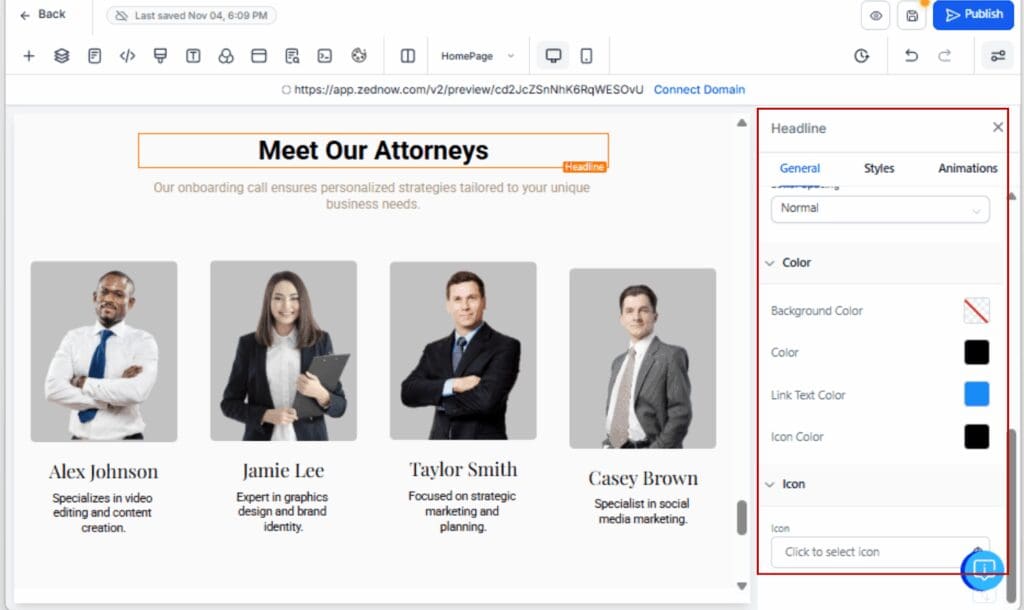The image size is (1024, 610).
Task: Preview the site with the eye icon
Action: coord(874,15)
